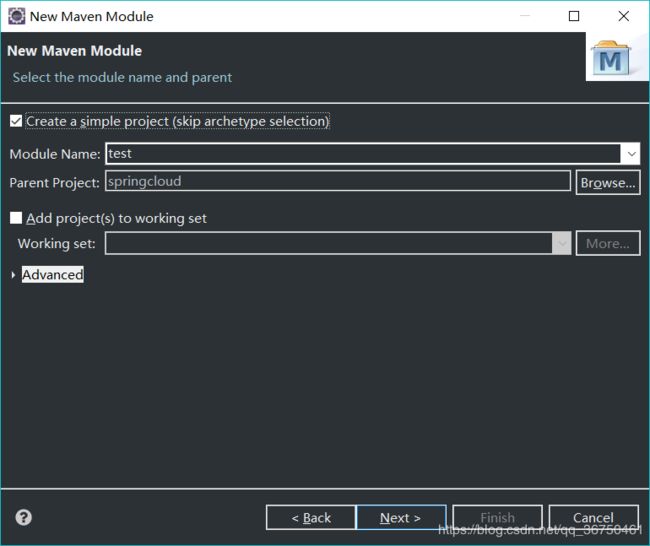The height and width of the screenshot is (546, 650).
Task: Expand the Advanced section
Action: 14,275
